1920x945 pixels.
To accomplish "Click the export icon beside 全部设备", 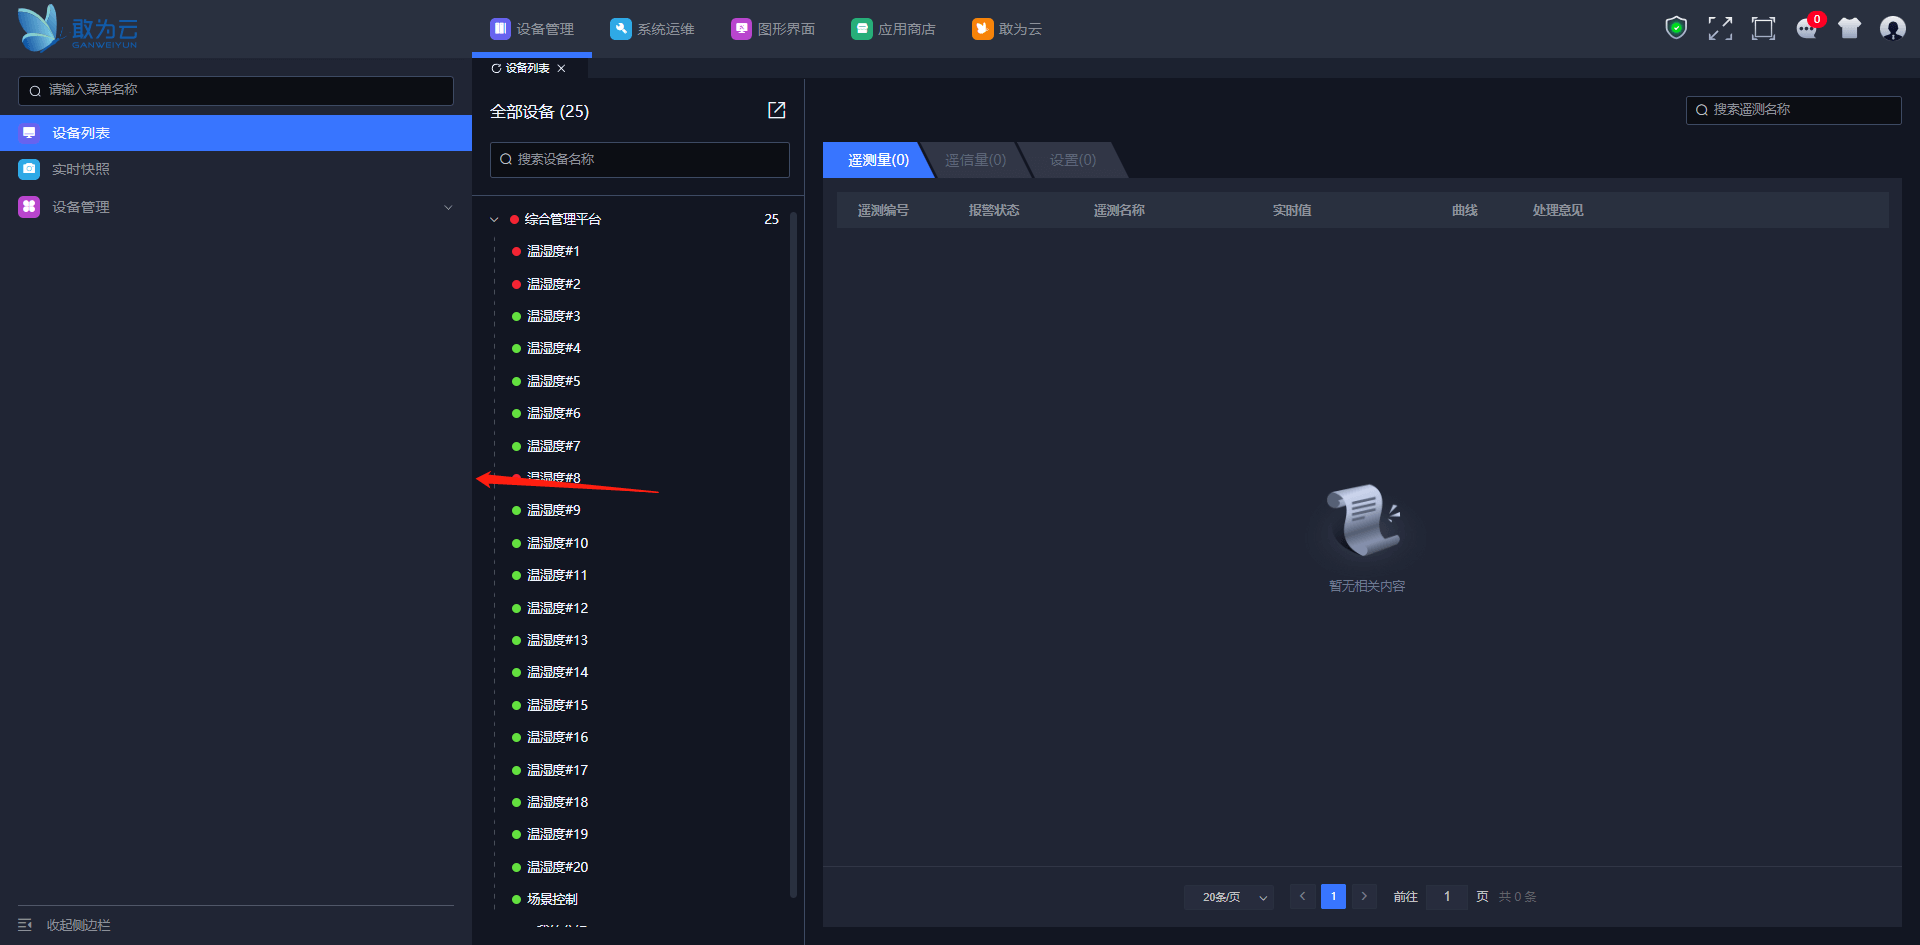I will click(776, 110).
